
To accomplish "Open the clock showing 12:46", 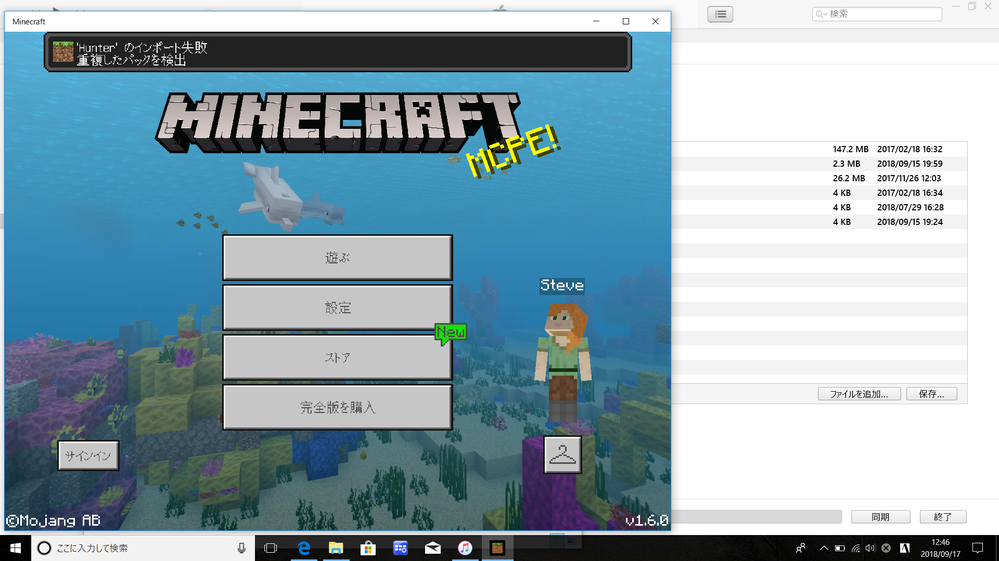I will tap(940, 548).
